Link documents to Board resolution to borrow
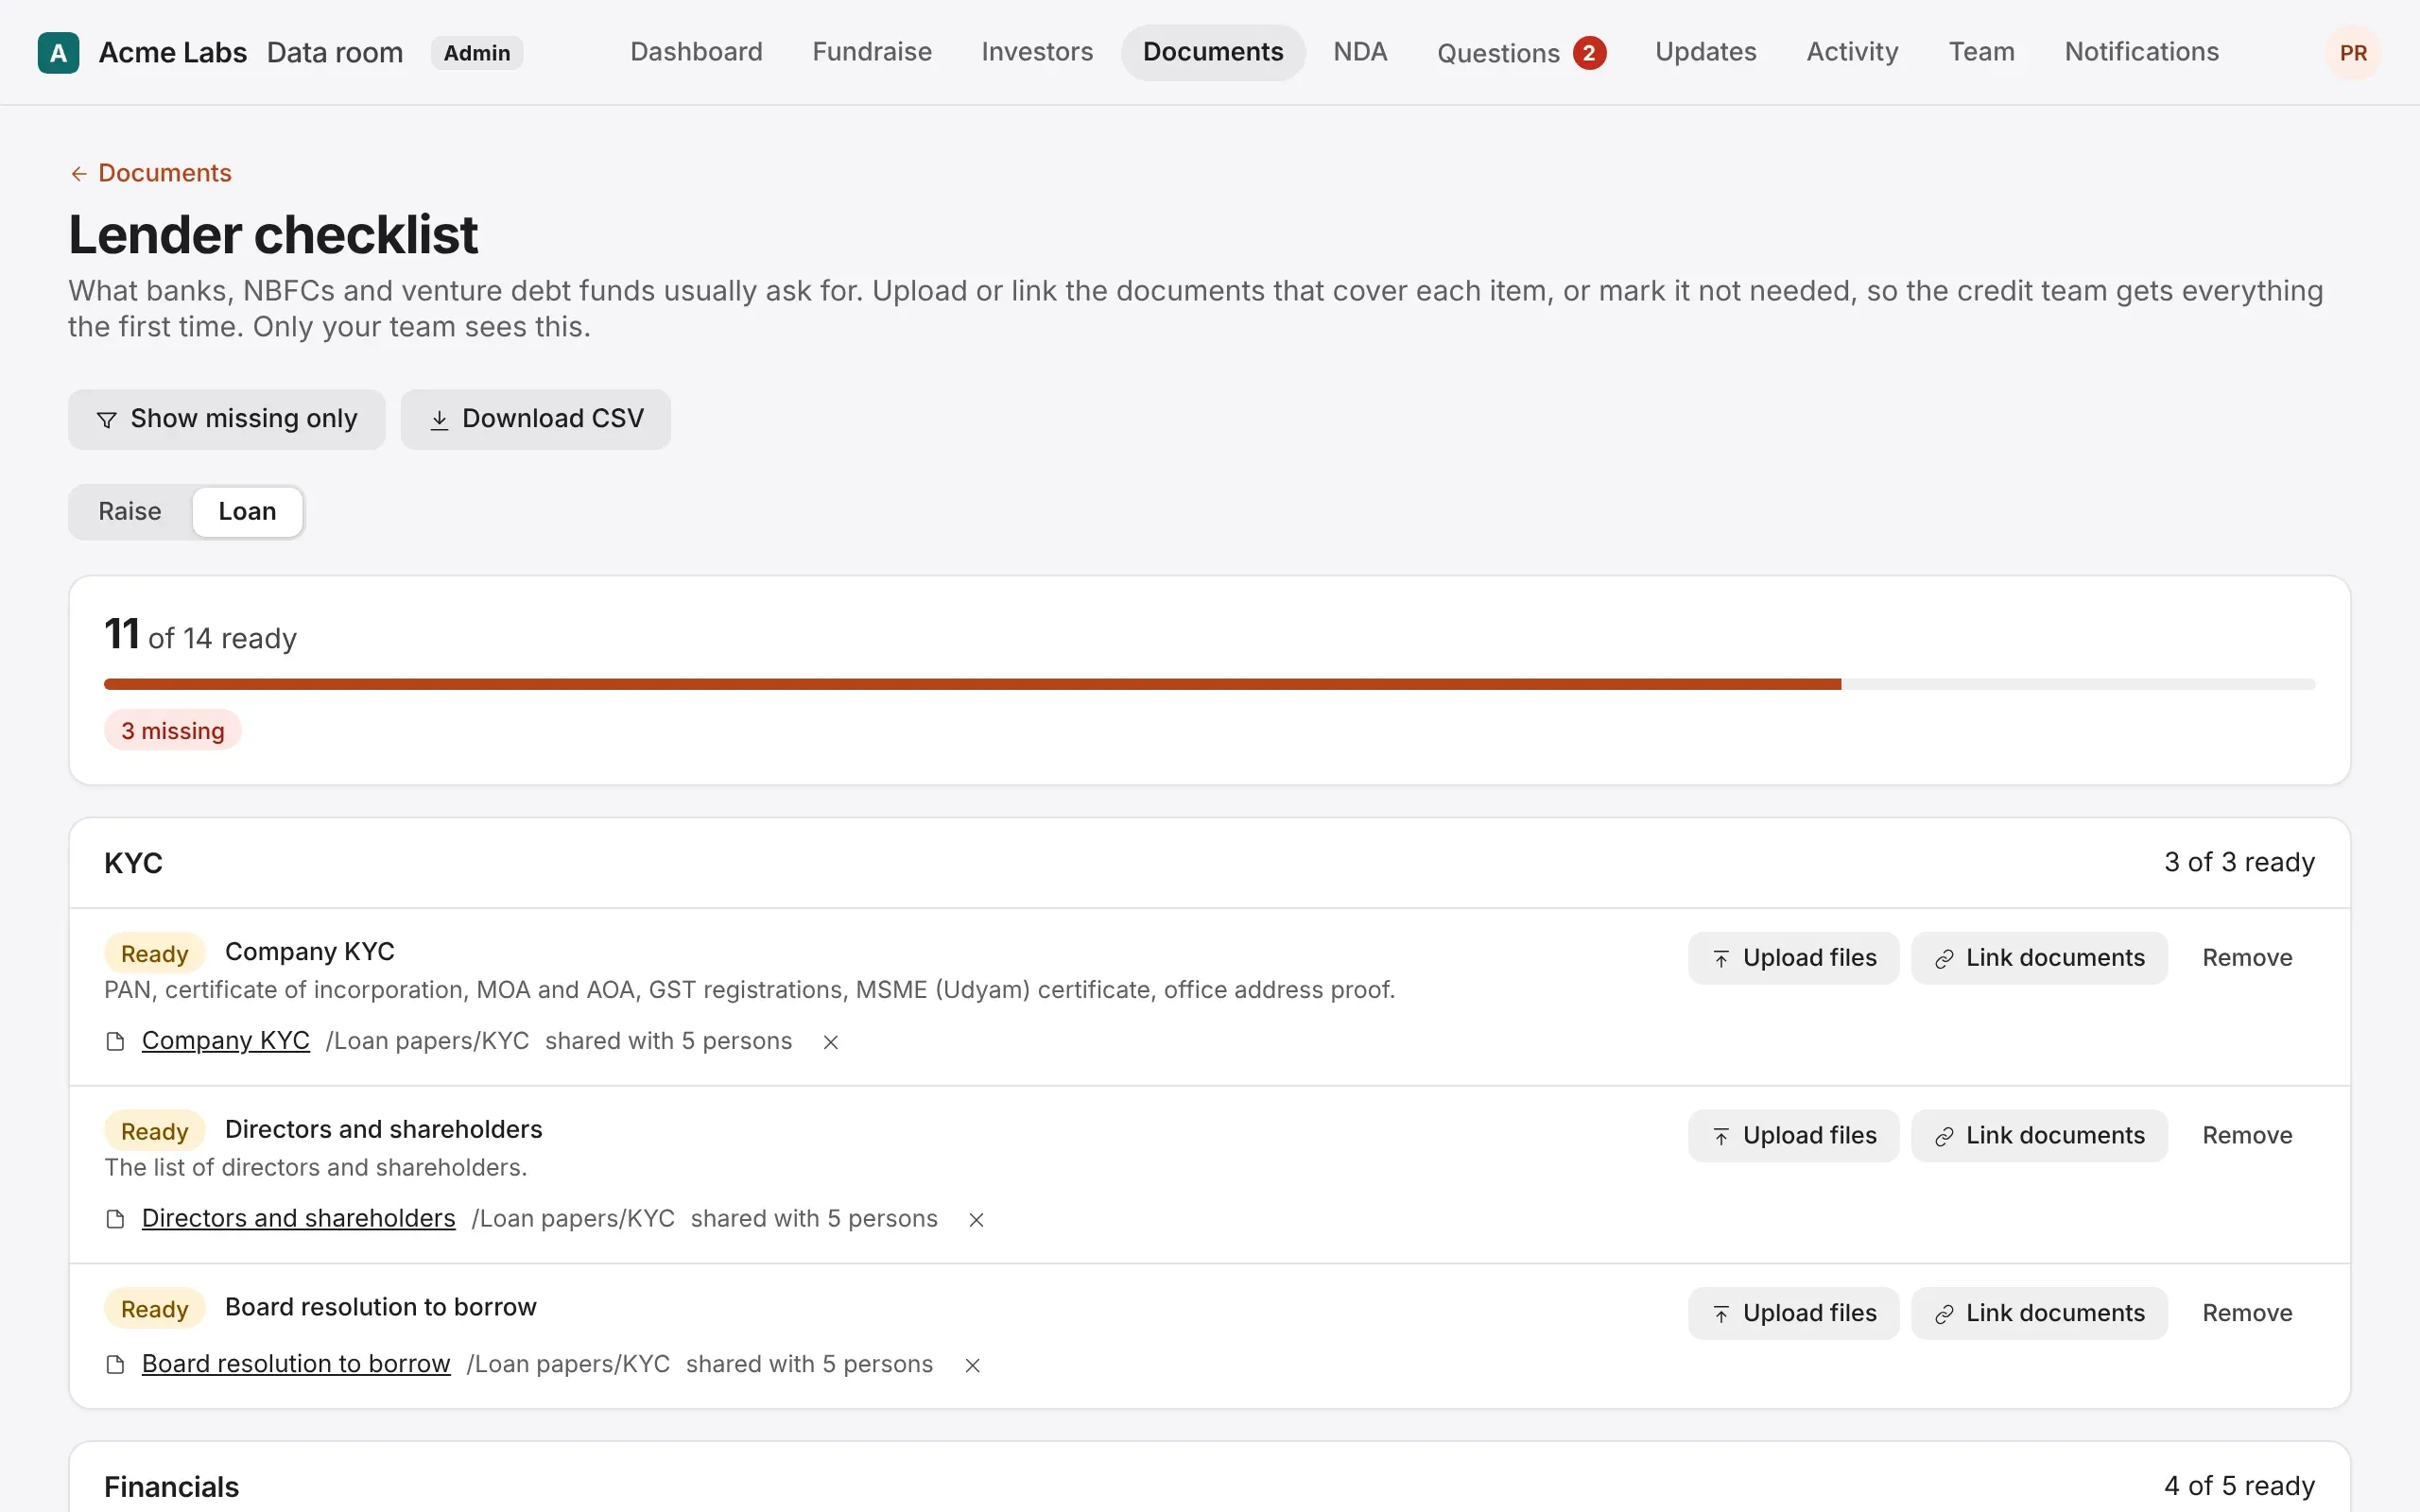Viewport: 2420px width, 1512px height. [2039, 1313]
